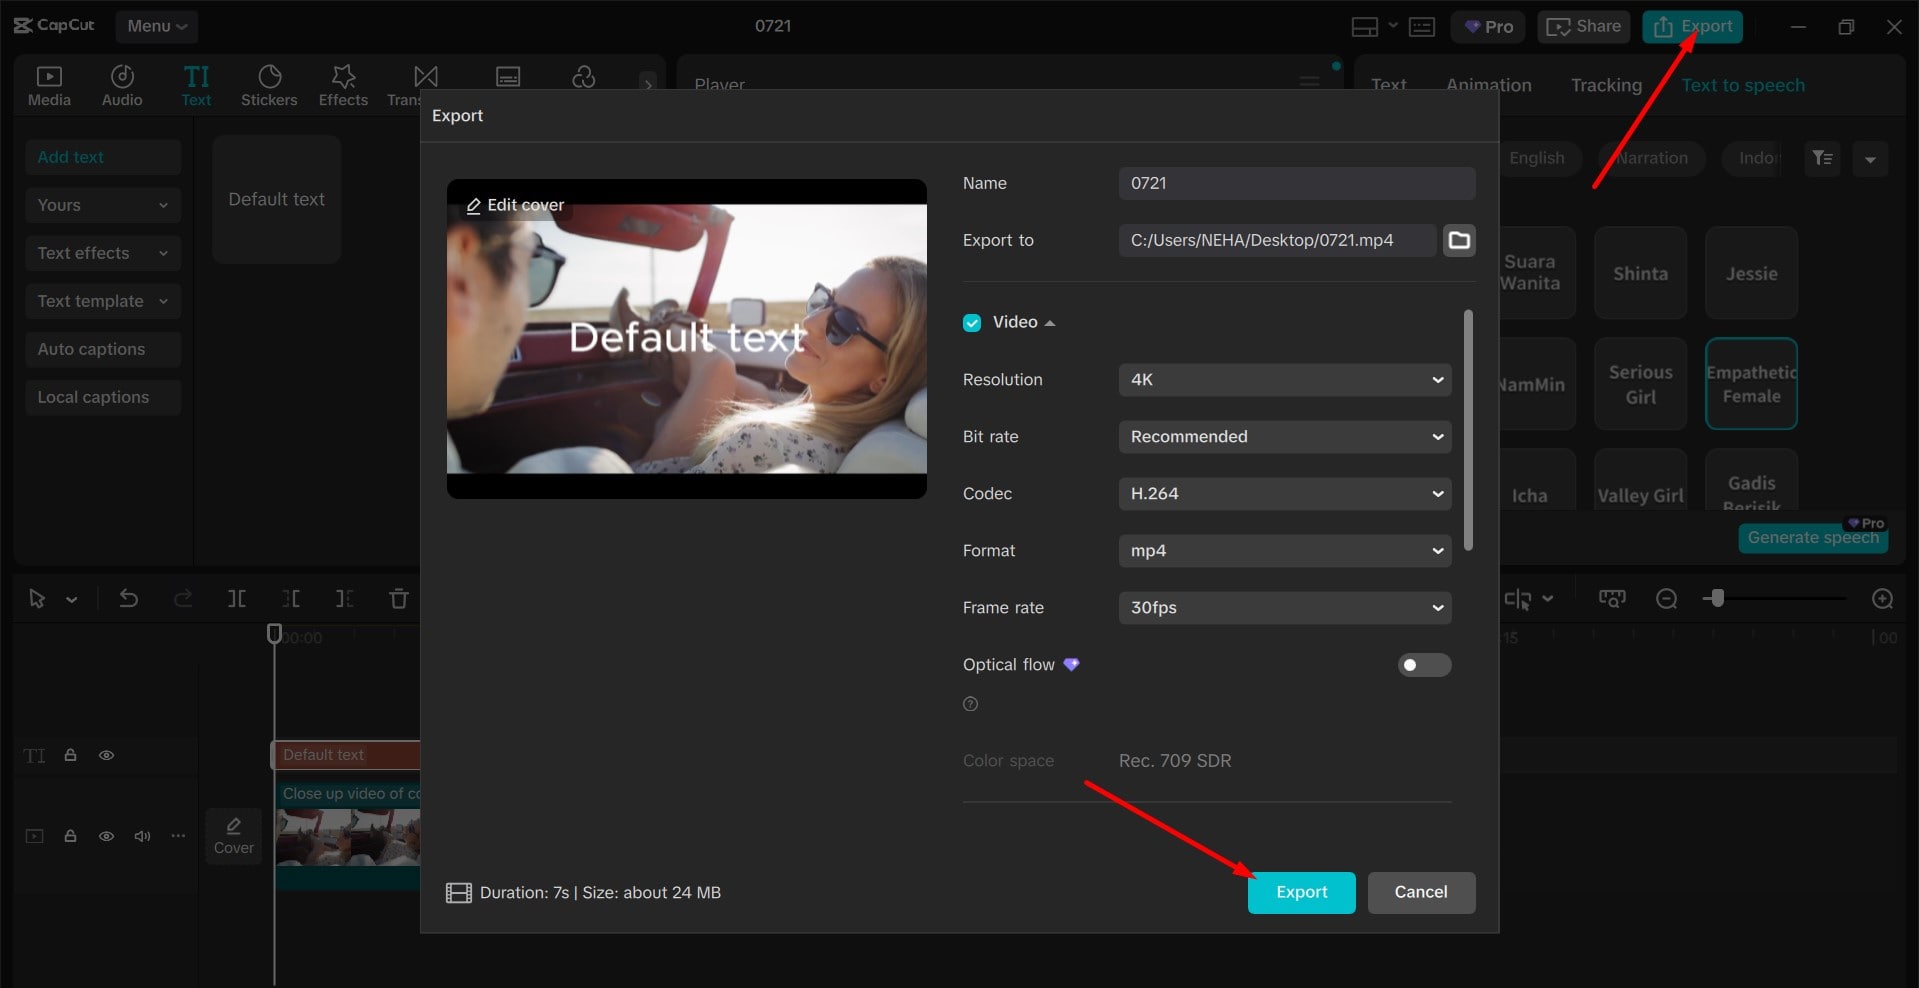Click the folder icon to browse export location
This screenshot has width=1919, height=988.
1459,240
